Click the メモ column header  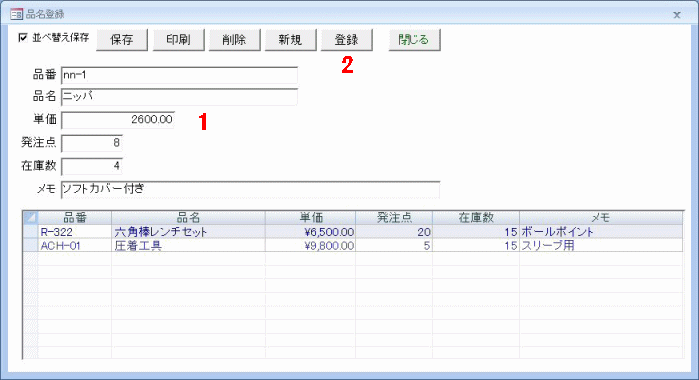(x=601, y=218)
